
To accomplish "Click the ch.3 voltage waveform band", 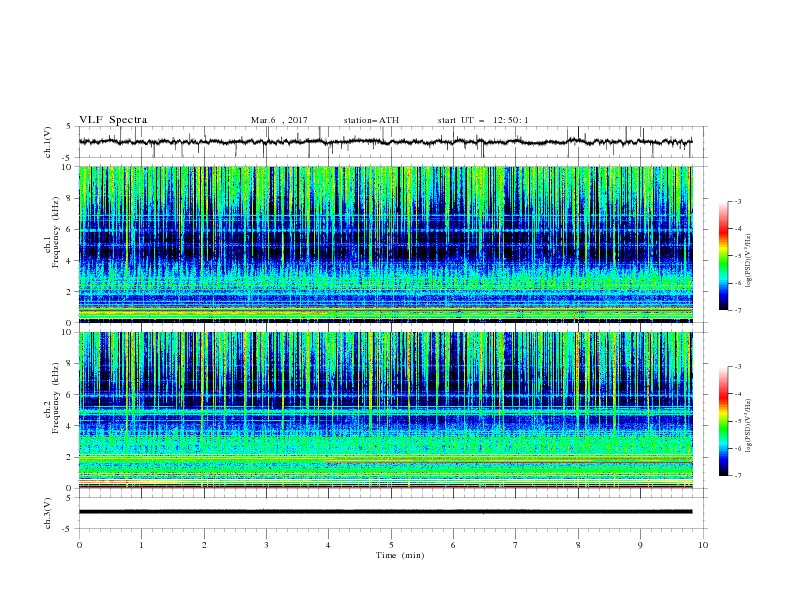I will 385,512.
